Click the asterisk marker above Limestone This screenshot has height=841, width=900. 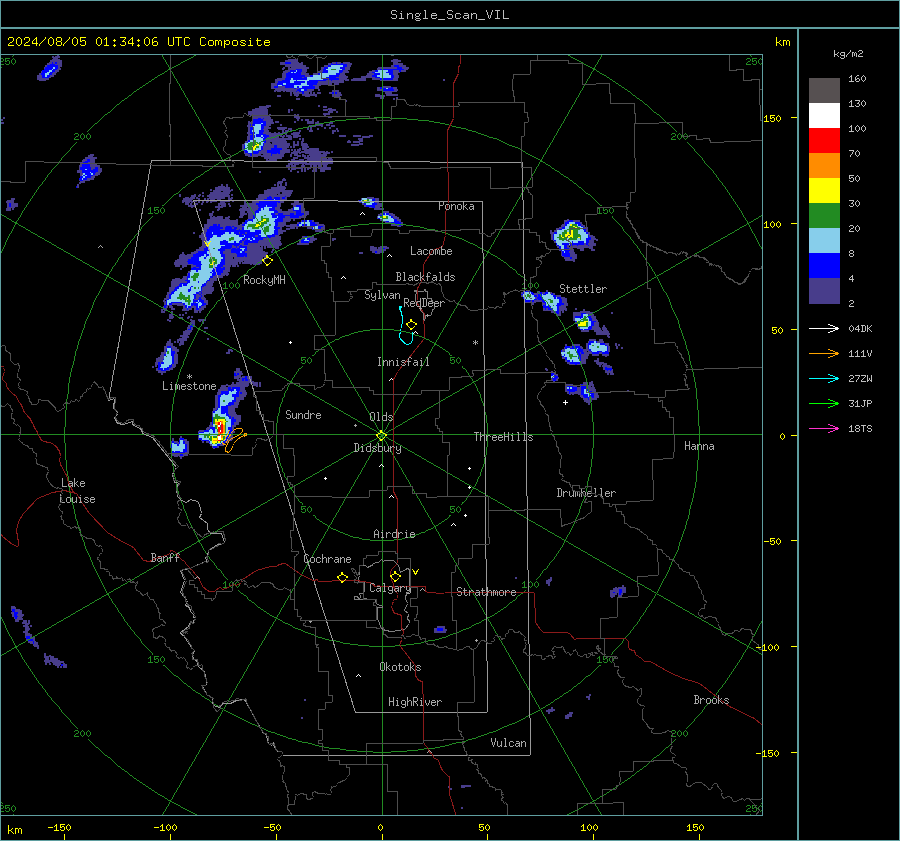click(189, 377)
